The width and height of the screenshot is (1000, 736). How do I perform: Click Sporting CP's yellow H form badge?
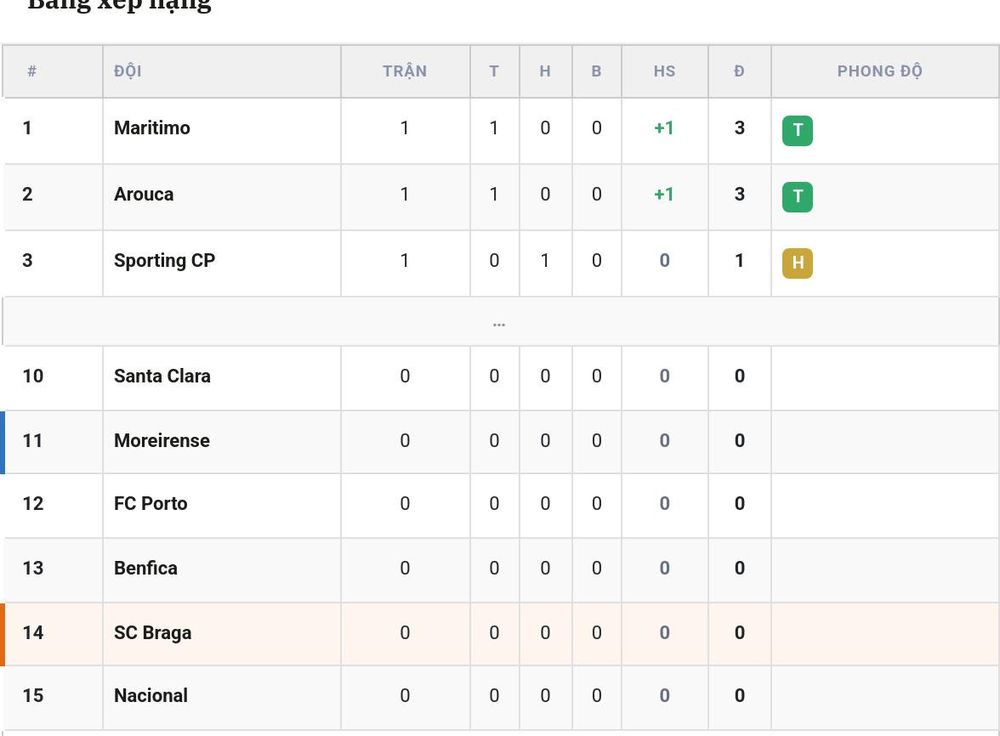coord(797,263)
